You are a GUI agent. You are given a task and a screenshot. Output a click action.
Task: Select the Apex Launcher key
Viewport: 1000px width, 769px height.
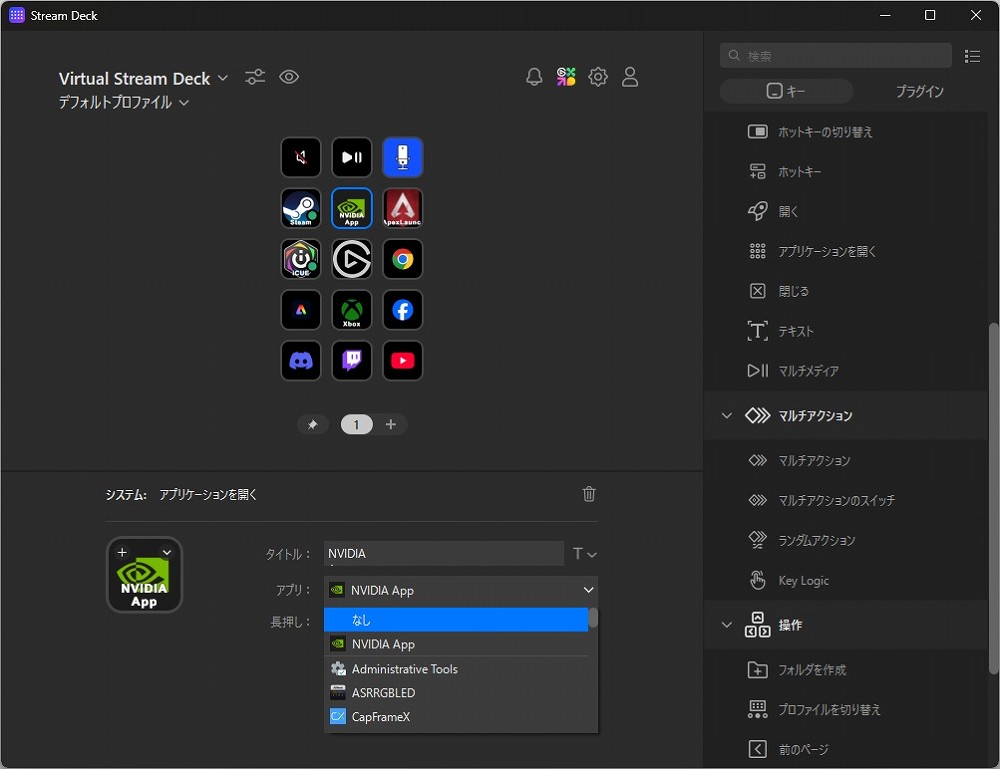coord(402,208)
